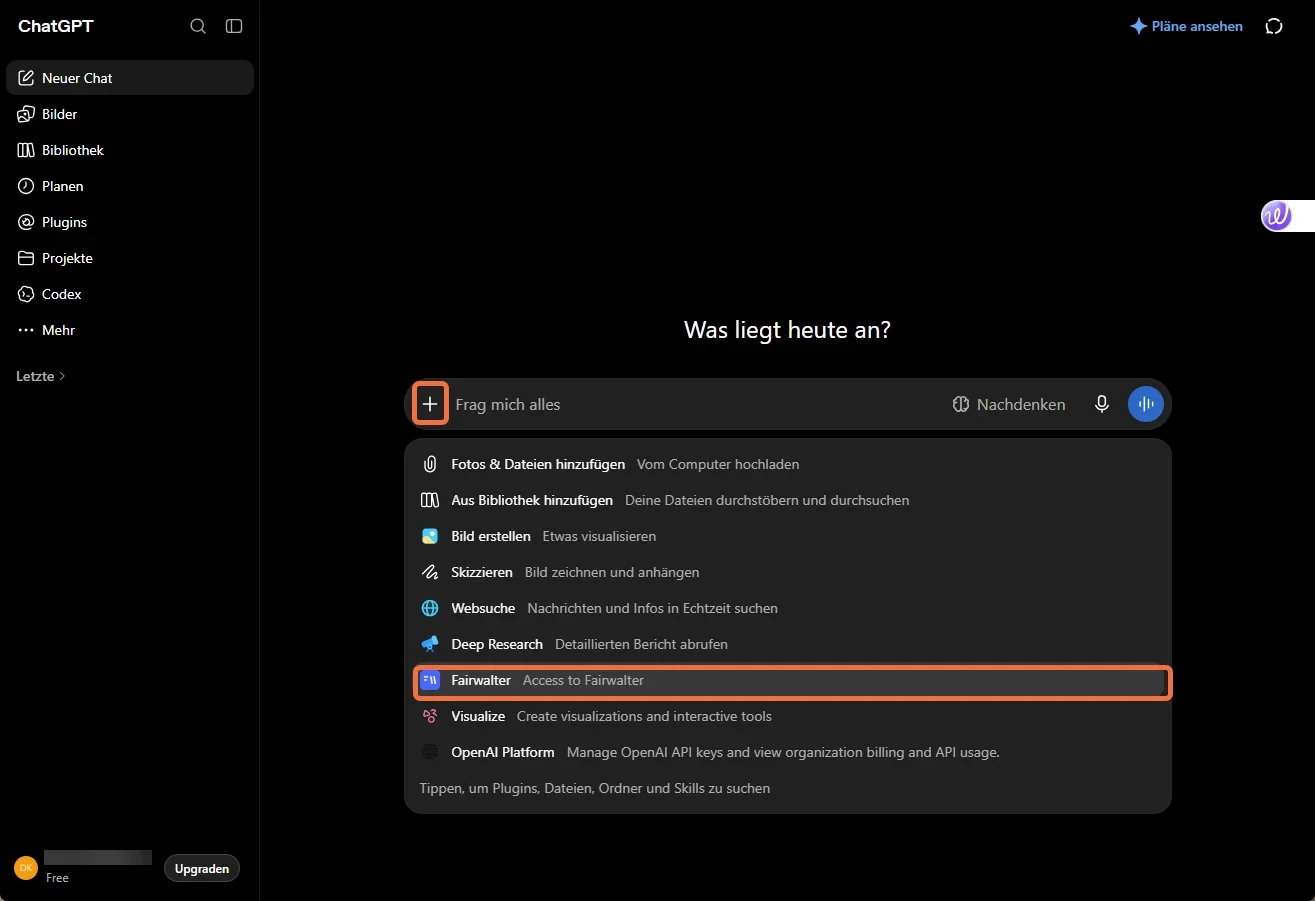The image size is (1315, 901).
Task: Click the paperclip icon for adding files
Action: [430, 464]
